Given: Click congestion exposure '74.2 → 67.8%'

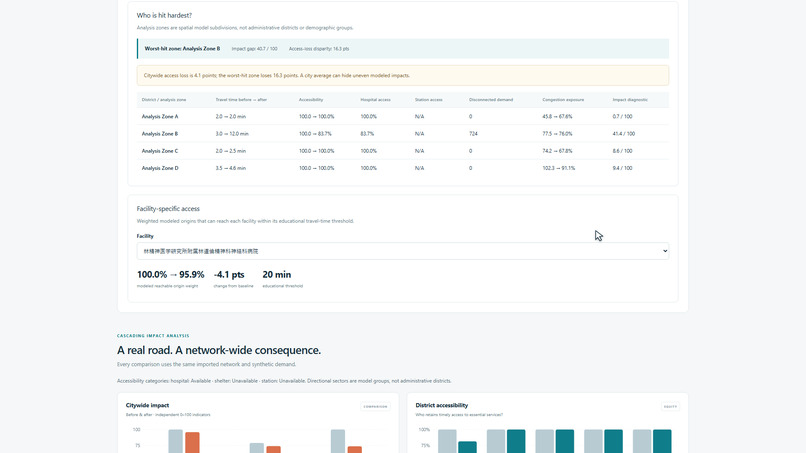Looking at the screenshot, I should pyautogui.click(x=557, y=151).
